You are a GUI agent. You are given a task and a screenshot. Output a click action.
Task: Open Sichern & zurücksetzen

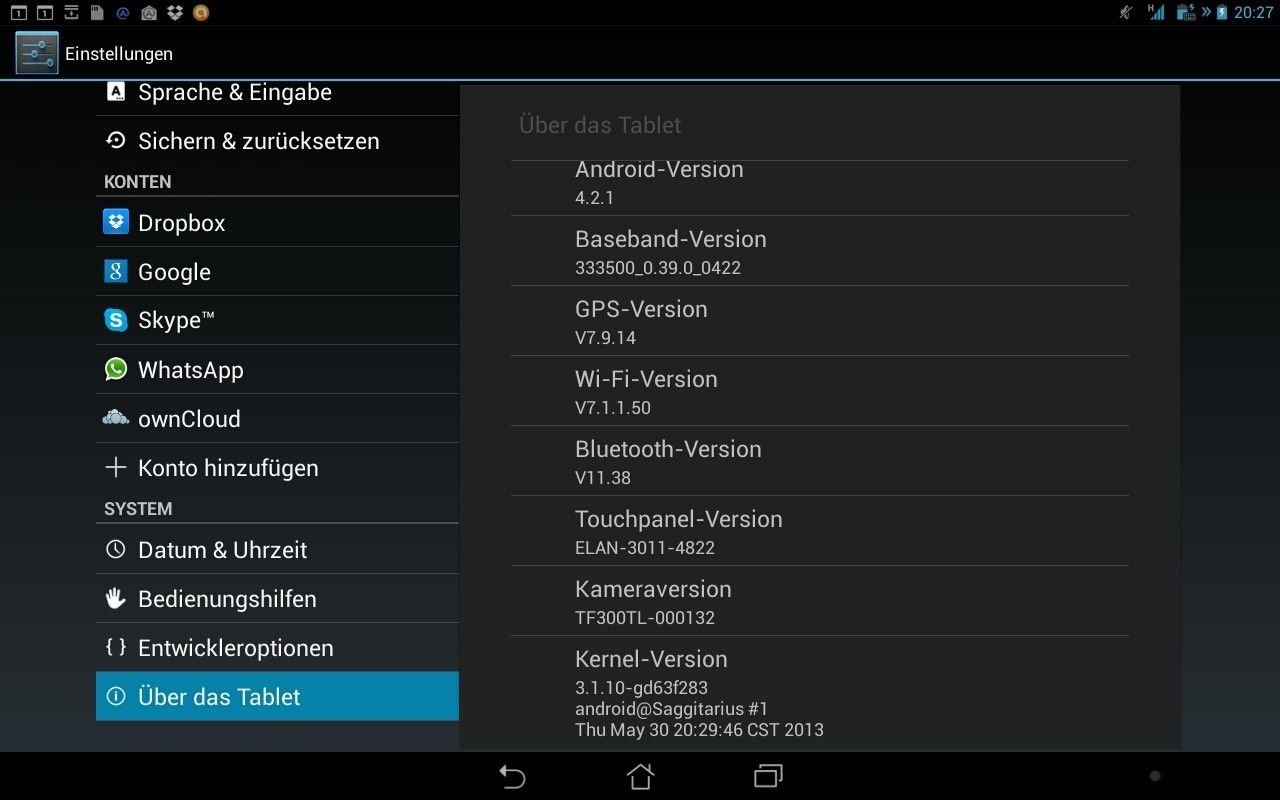(x=277, y=141)
